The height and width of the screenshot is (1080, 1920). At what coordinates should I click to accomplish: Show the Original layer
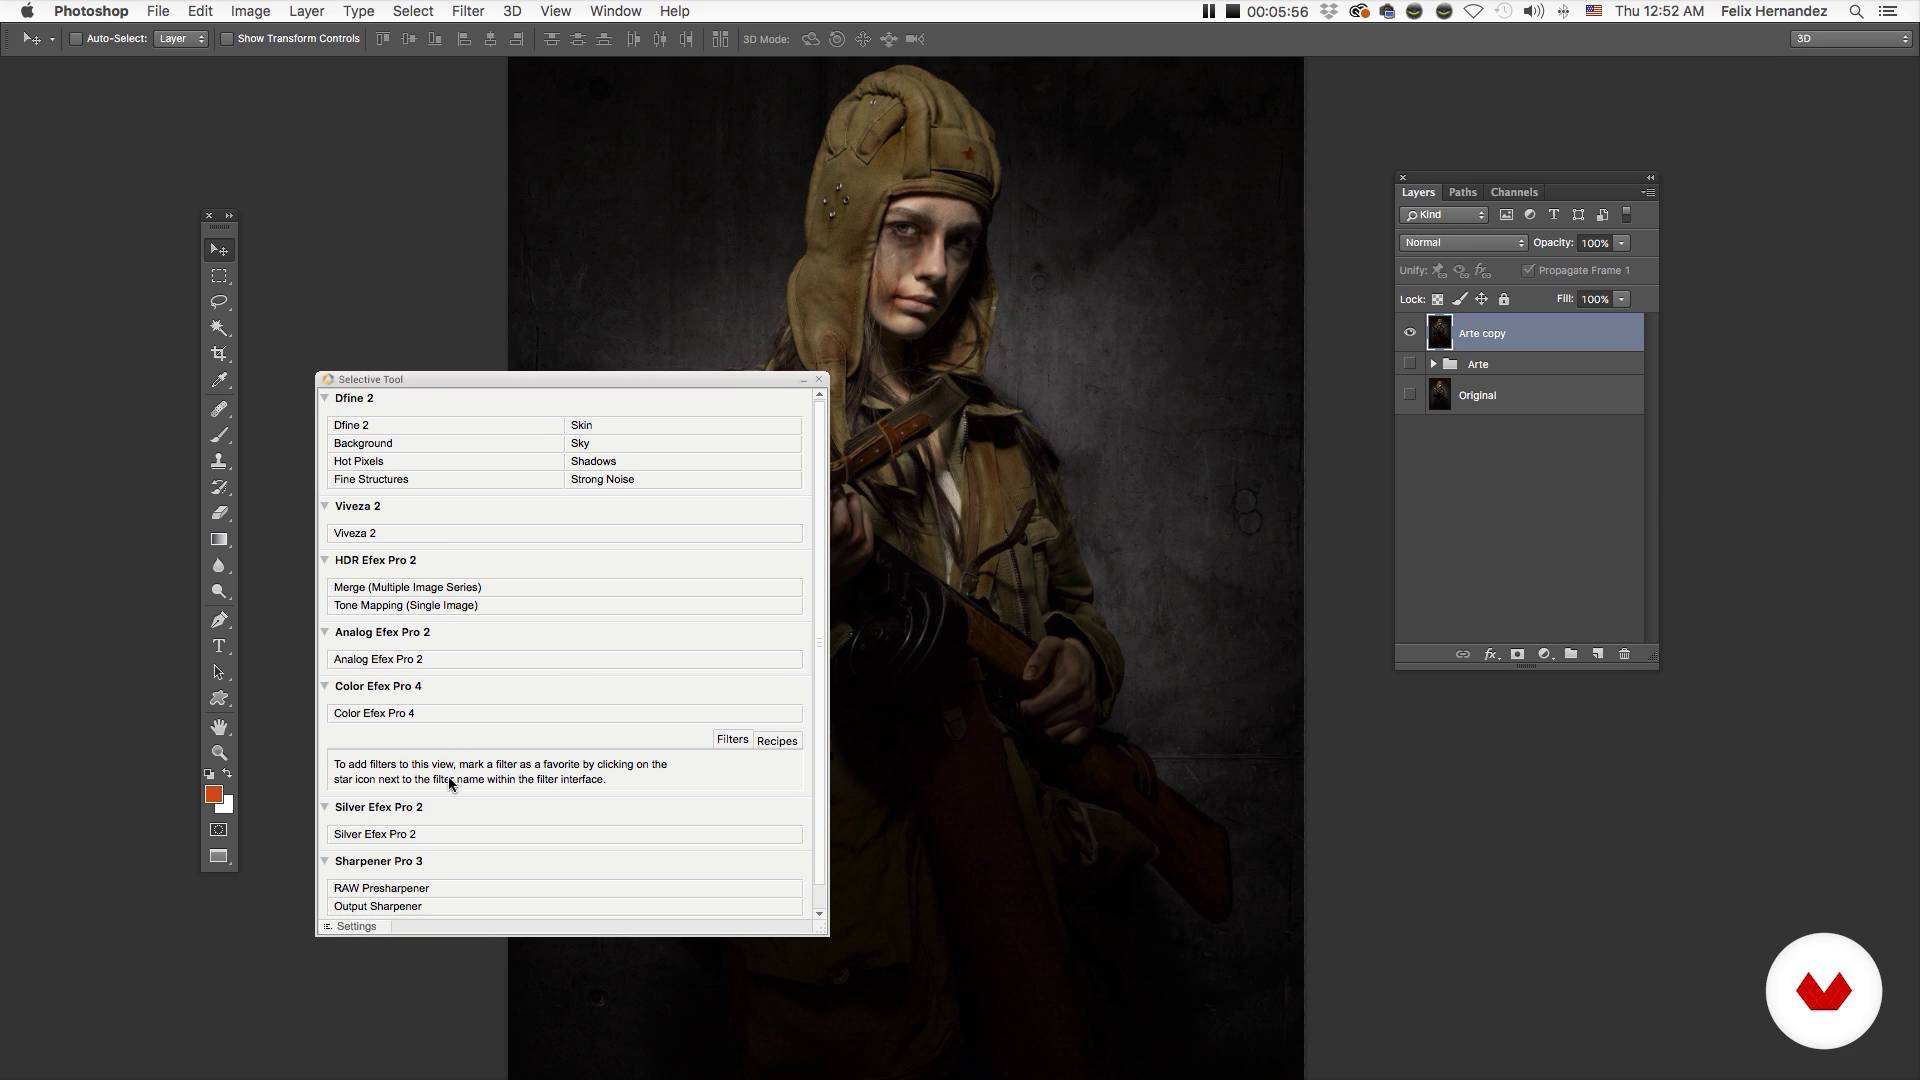[1410, 395]
